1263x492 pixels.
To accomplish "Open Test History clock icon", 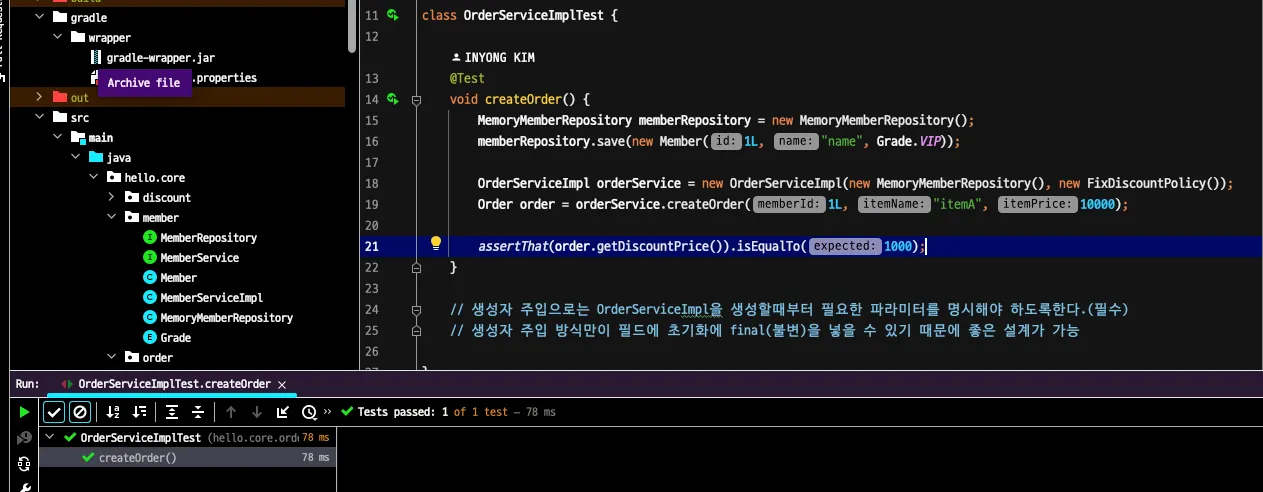I will 309,412.
